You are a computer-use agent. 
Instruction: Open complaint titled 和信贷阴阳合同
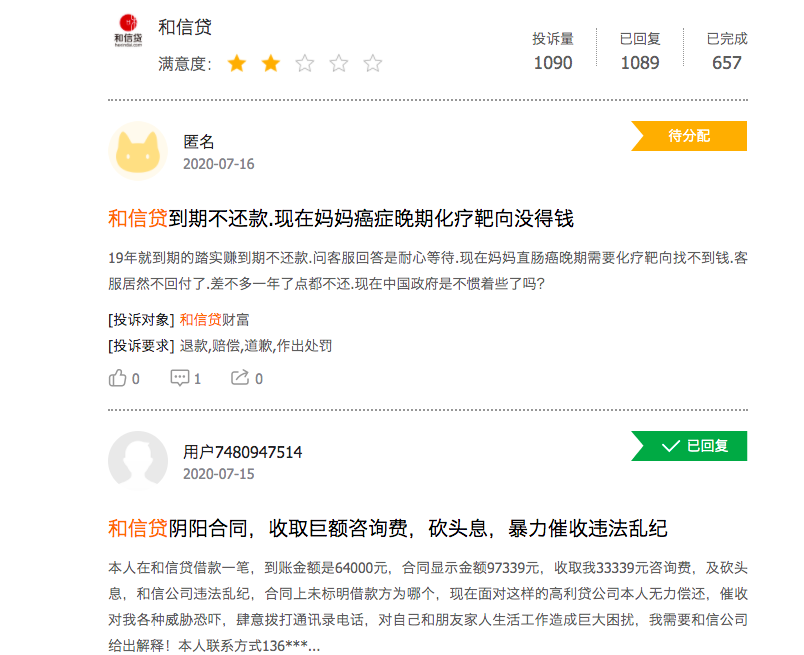click(388, 528)
